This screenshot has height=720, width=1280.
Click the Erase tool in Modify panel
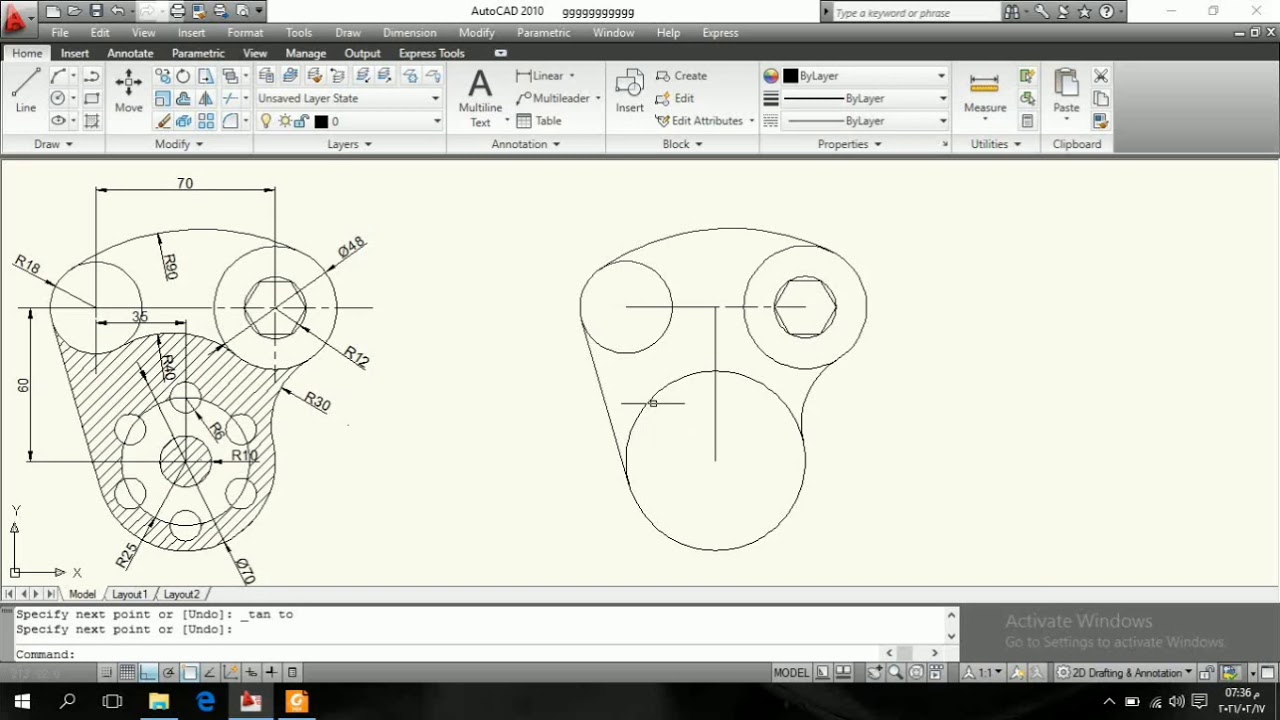[163, 121]
